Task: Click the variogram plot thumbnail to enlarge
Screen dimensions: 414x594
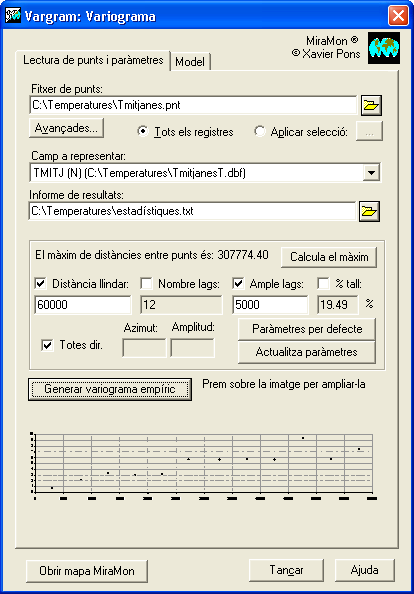Action: [204, 466]
